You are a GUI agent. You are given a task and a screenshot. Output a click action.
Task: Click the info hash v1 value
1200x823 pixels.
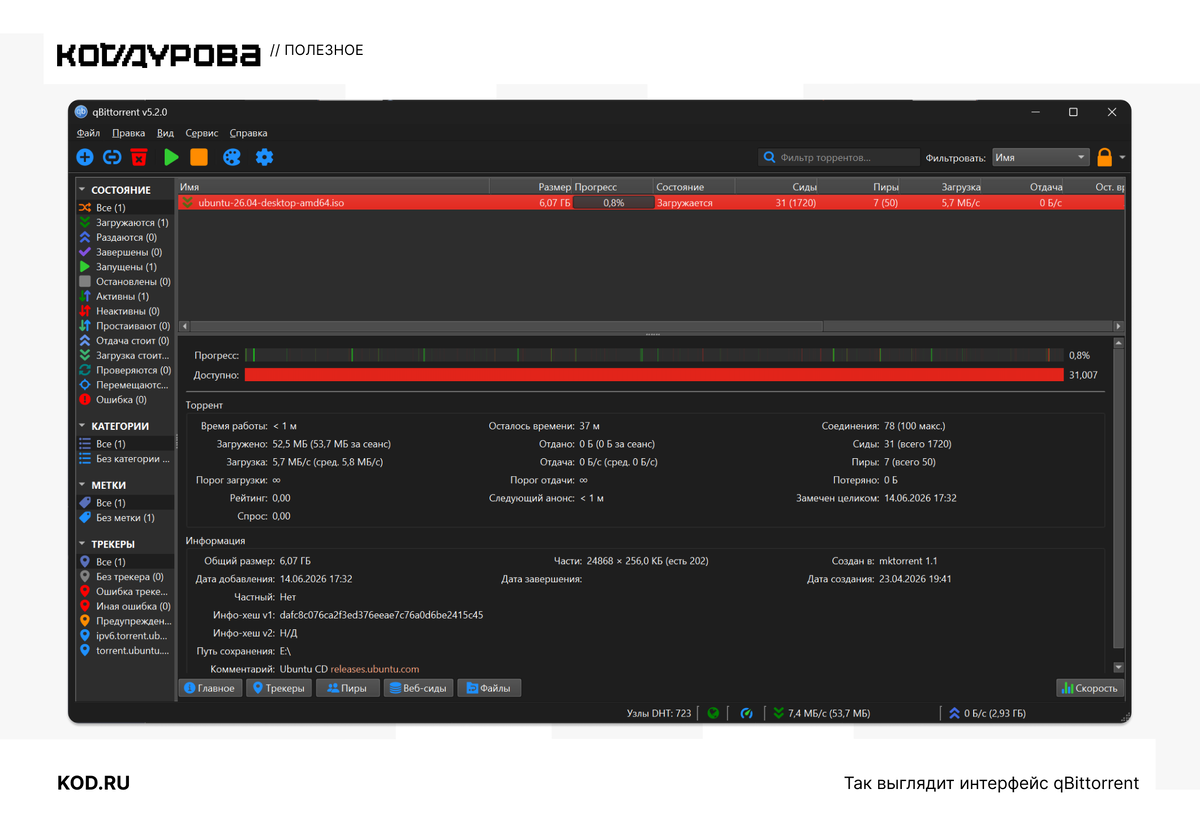381,615
